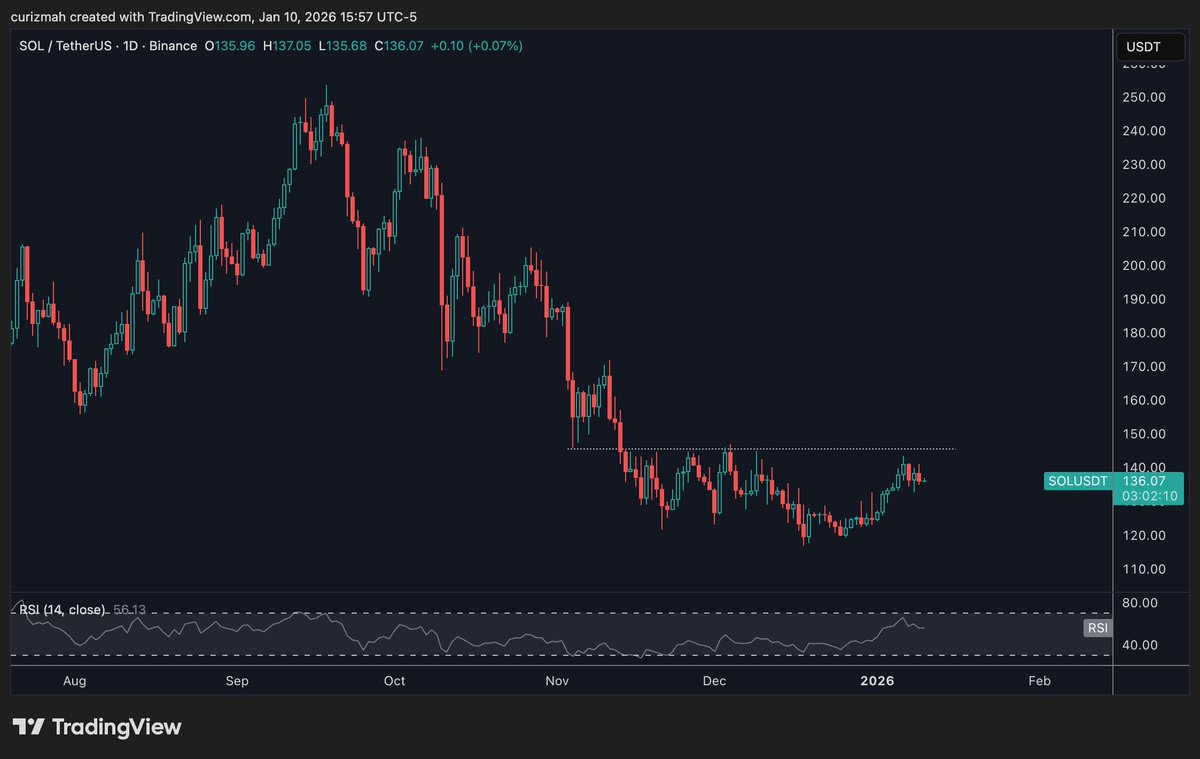This screenshot has width=1200, height=759.
Task: Click the Aug label on time axis
Action: coord(74,681)
